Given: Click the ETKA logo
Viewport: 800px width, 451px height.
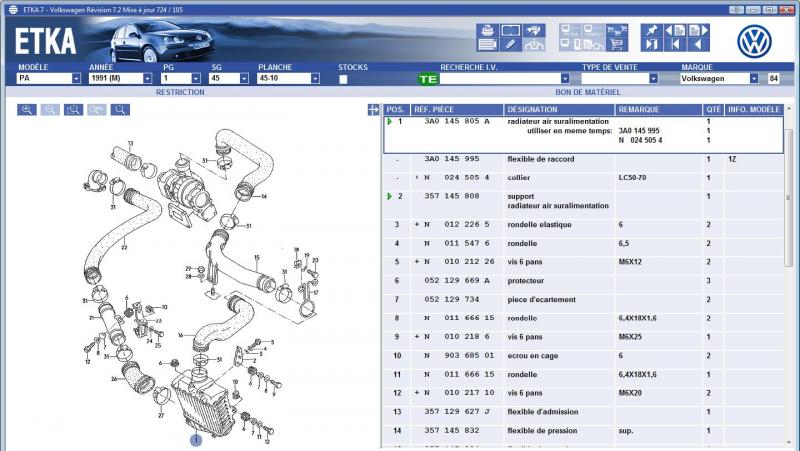Looking at the screenshot, I should tap(45, 41).
